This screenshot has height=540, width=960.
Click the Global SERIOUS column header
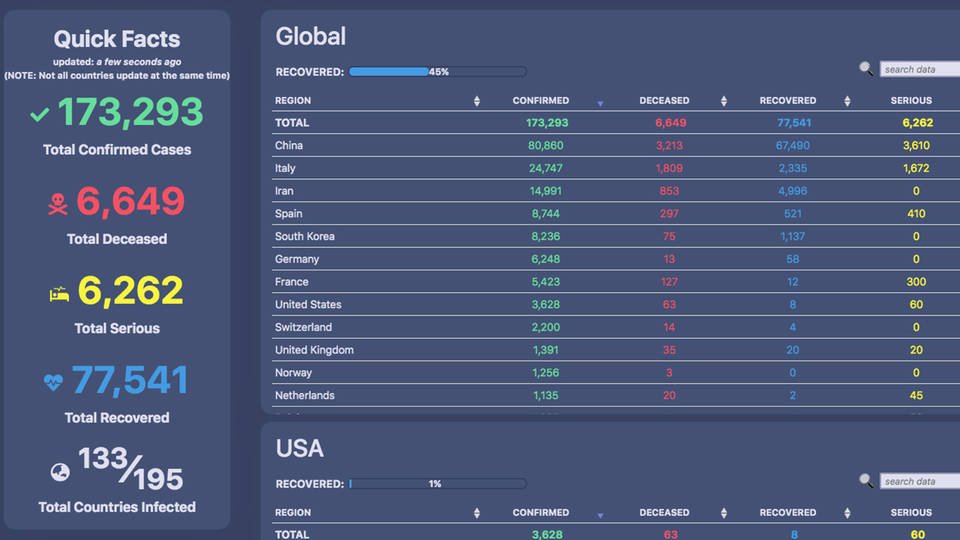911,101
